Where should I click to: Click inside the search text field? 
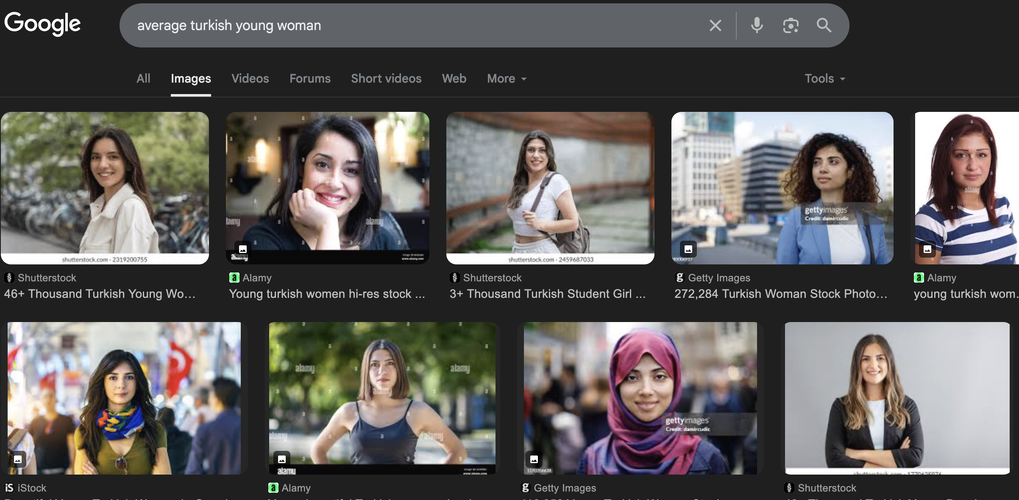pyautogui.click(x=410, y=26)
